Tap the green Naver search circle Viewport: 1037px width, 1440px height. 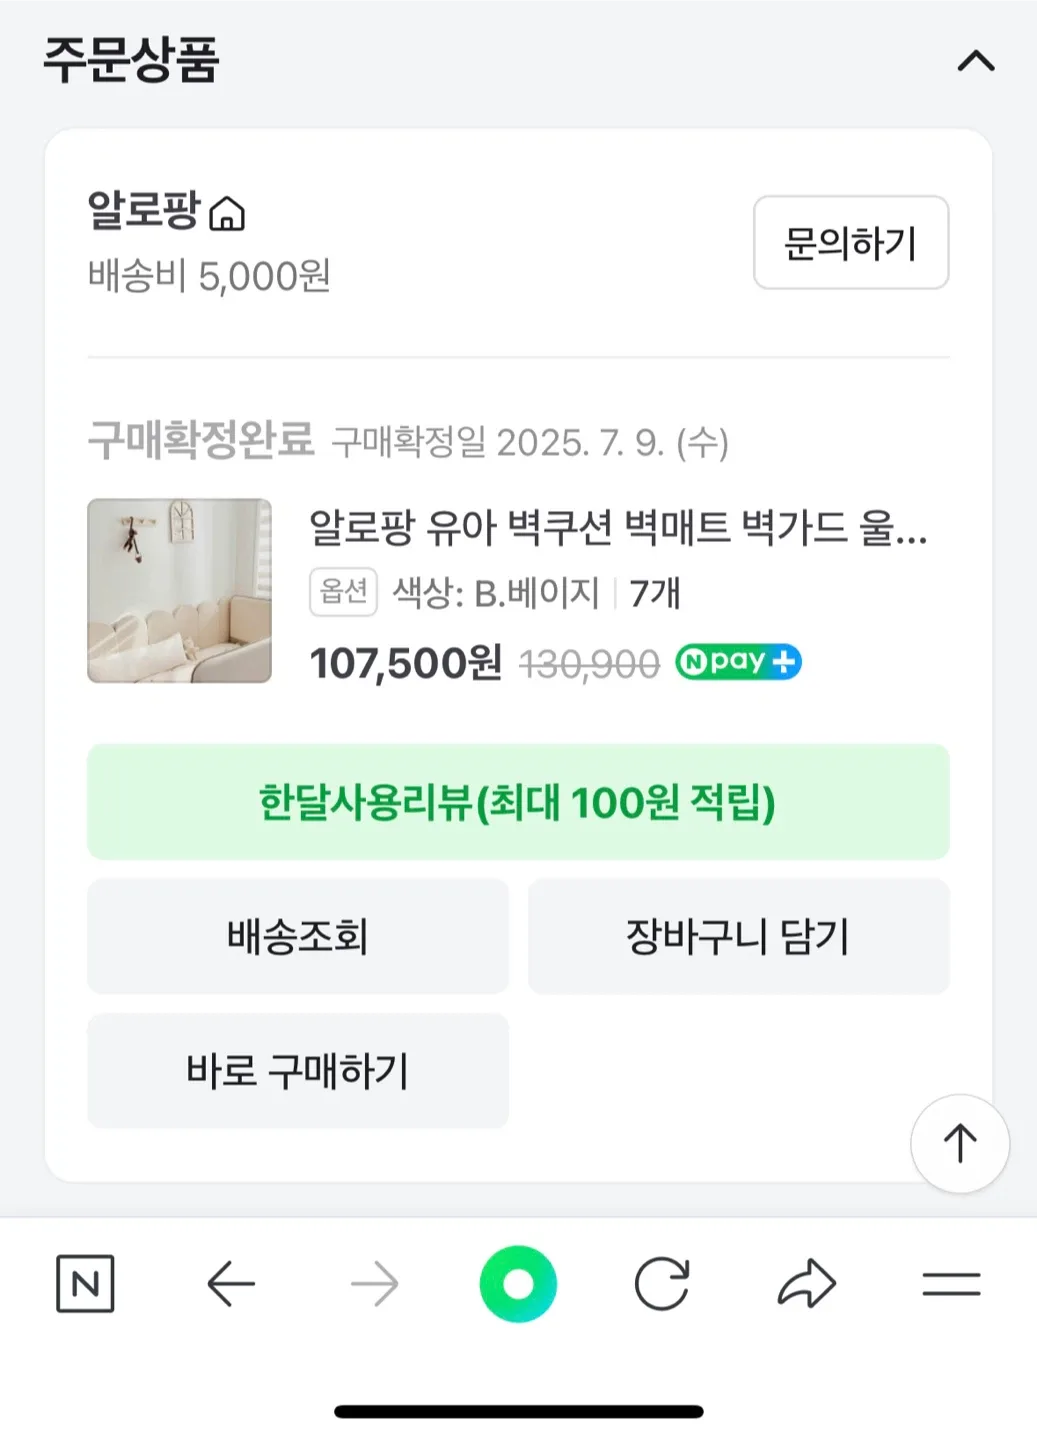click(518, 1283)
